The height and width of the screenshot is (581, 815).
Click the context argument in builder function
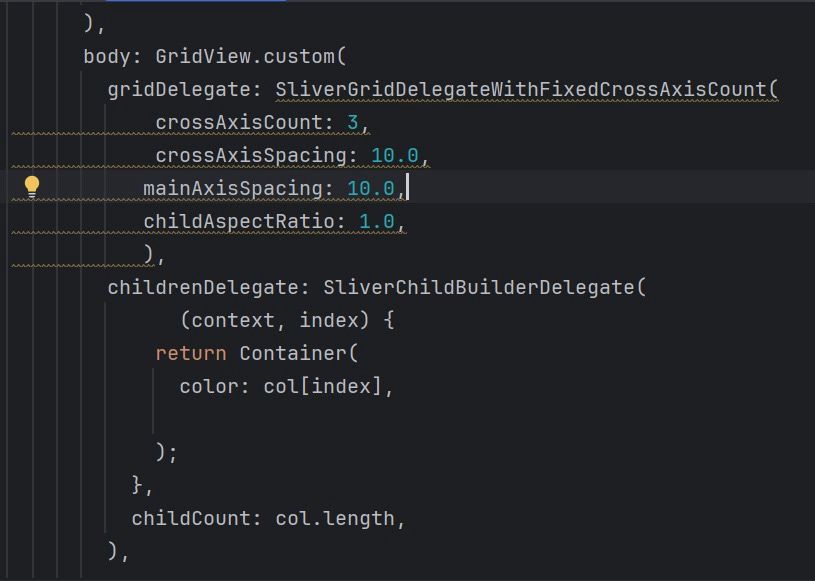point(233,320)
